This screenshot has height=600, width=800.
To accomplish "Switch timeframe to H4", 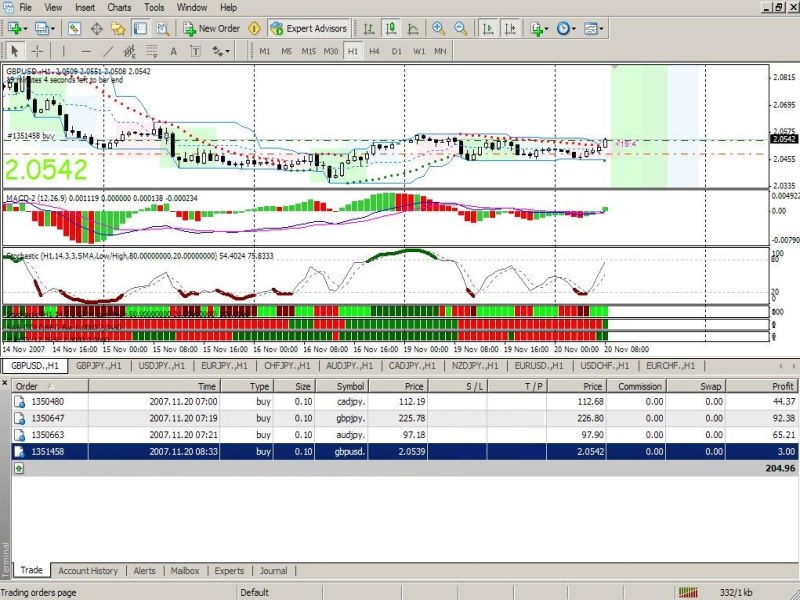I will click(374, 51).
